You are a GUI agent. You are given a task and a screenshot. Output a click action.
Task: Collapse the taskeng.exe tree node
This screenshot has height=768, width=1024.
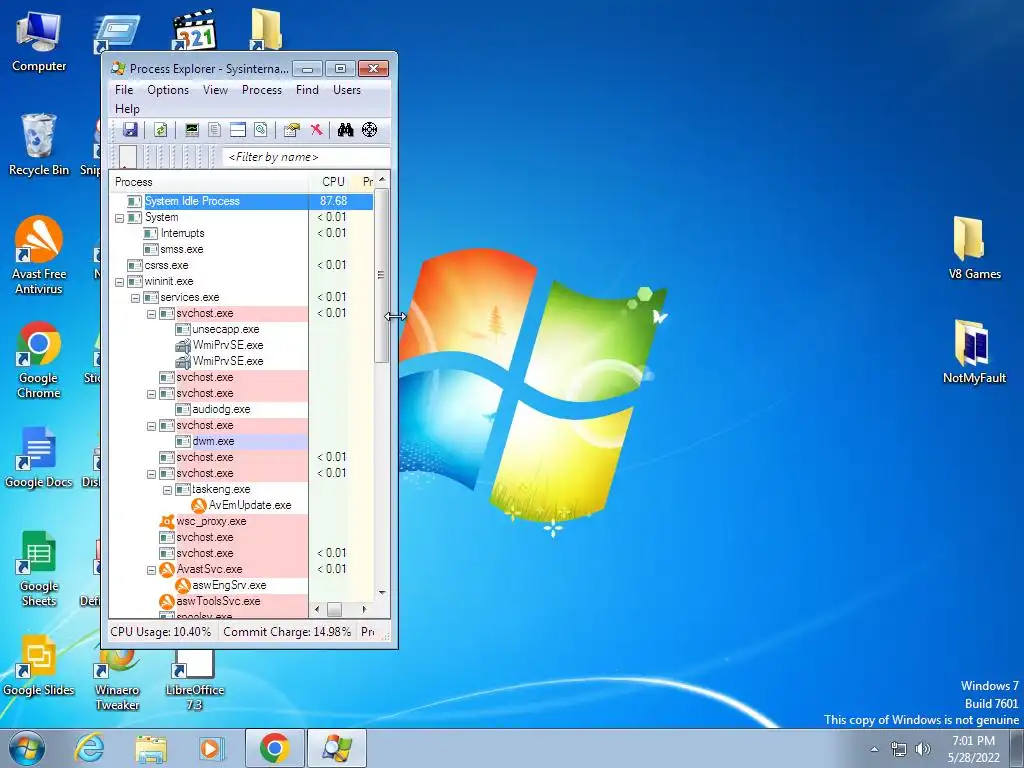(x=167, y=490)
